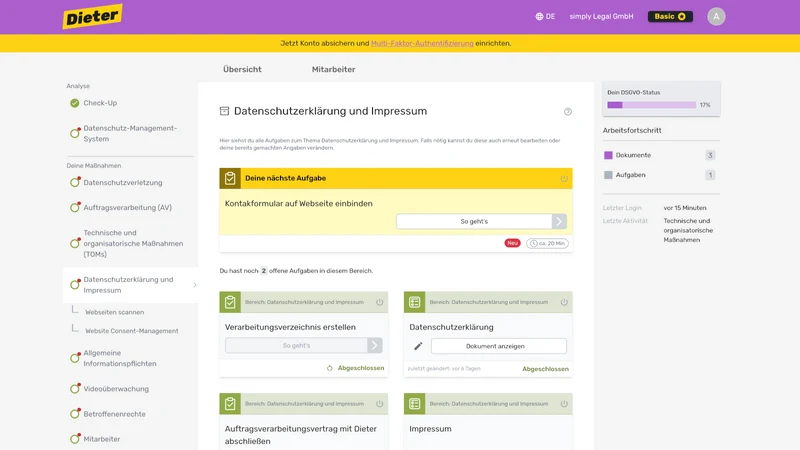Click the DSGVO-Status progress bar
800x450 pixels.
tap(652, 105)
